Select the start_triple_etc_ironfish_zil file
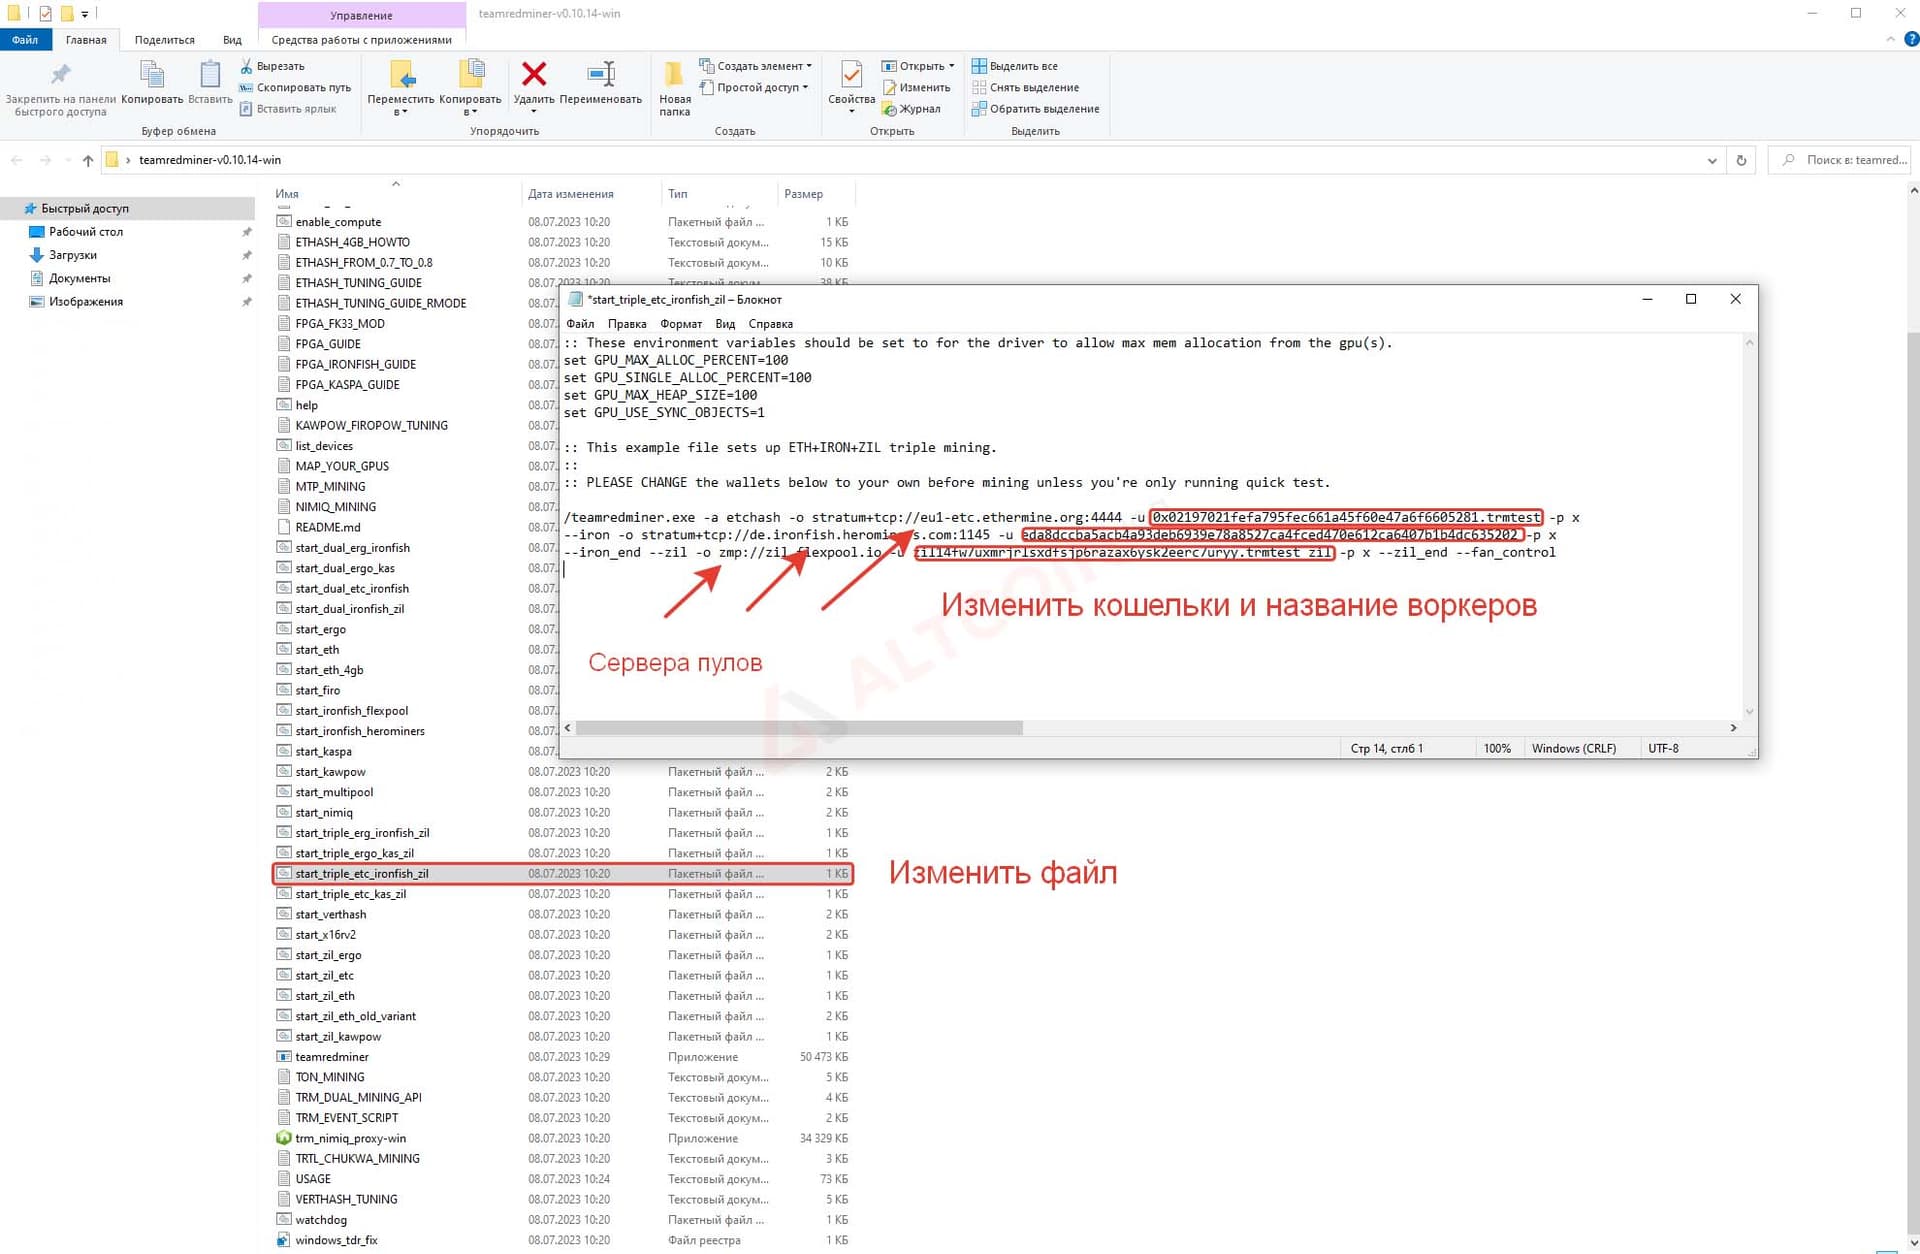 click(562, 874)
